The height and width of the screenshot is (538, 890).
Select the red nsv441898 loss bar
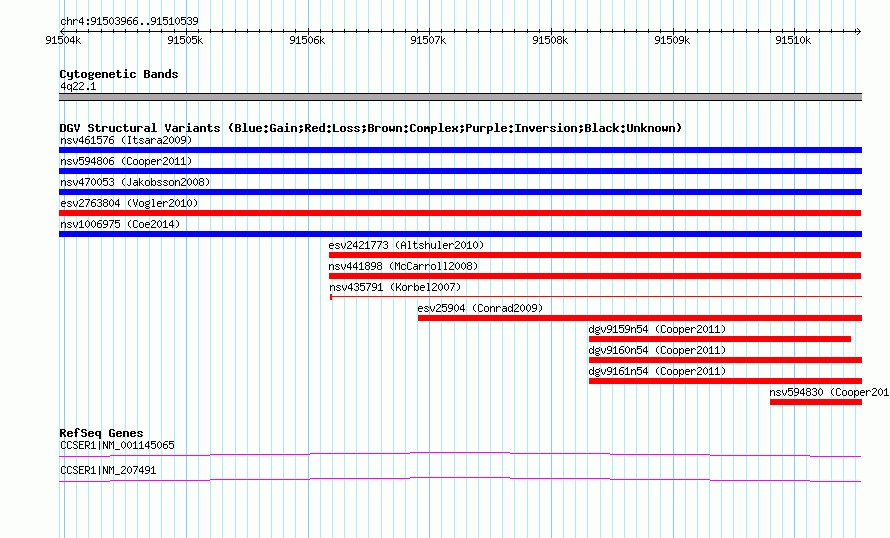tap(595, 276)
